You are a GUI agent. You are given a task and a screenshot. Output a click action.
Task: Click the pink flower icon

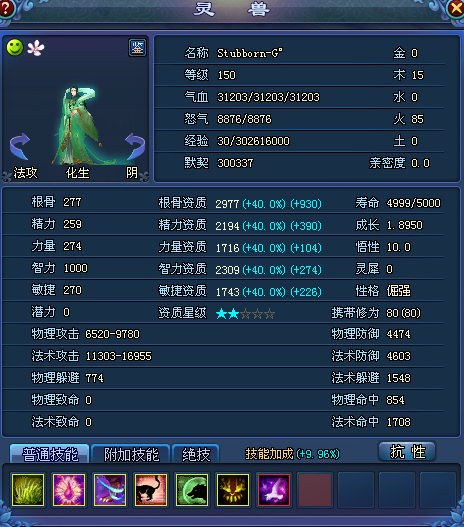(36, 48)
